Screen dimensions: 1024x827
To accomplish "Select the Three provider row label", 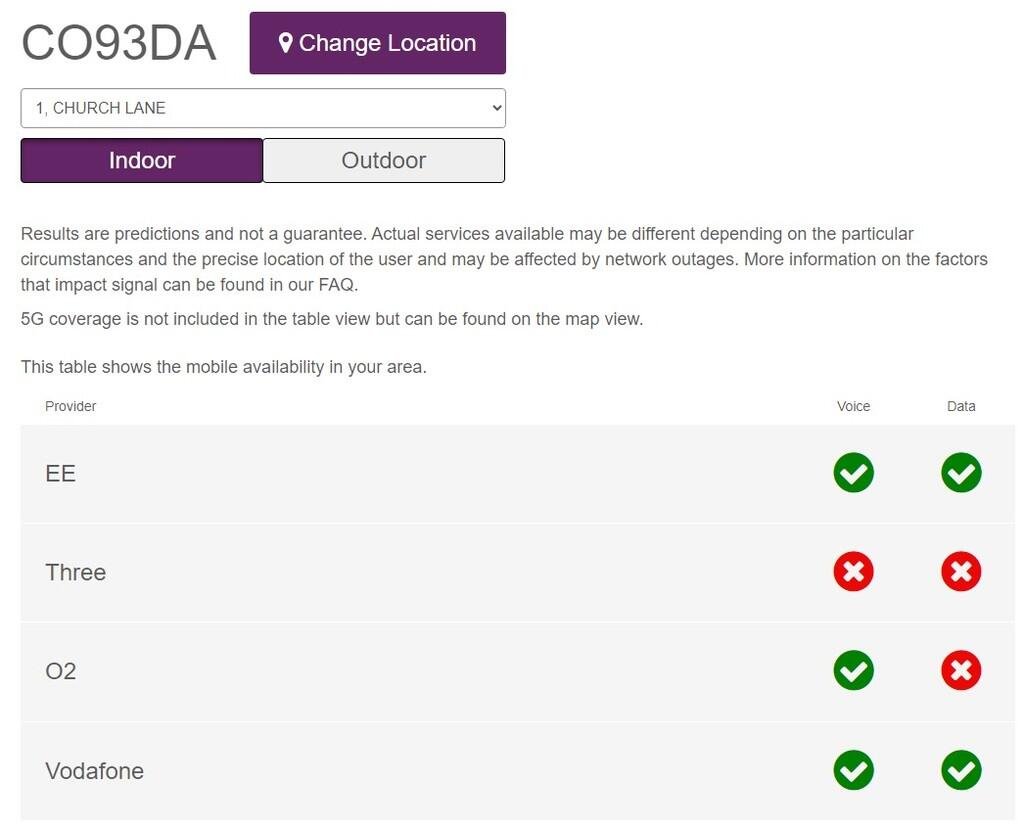I will pos(75,572).
